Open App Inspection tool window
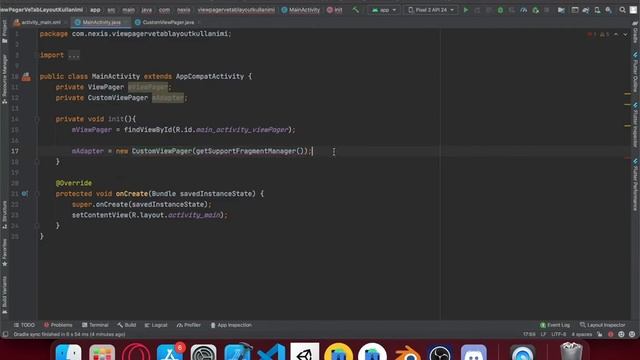Screen dimensions: 640x360 click(x=231, y=325)
